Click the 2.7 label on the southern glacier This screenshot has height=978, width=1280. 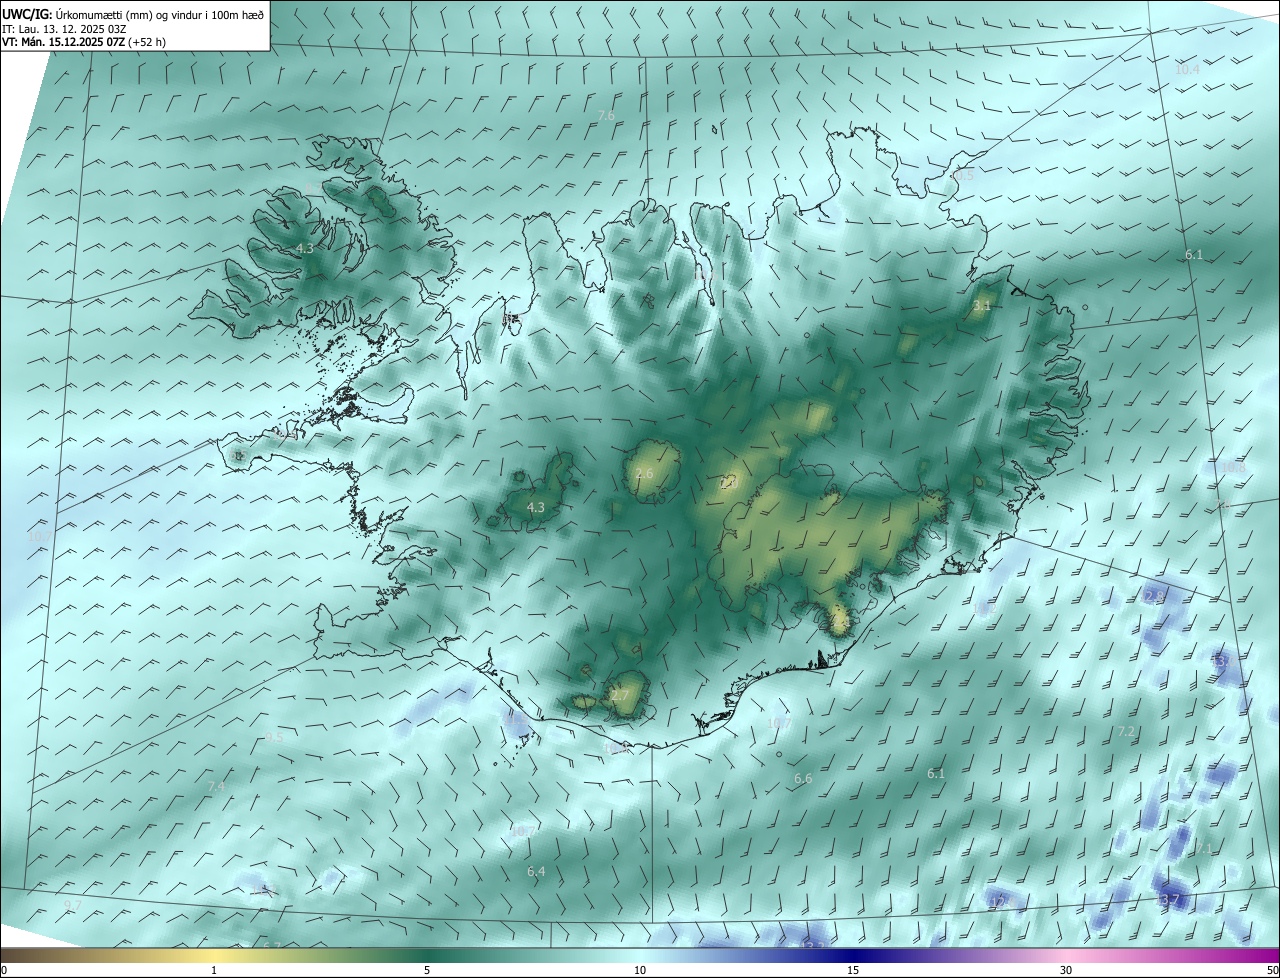(x=620, y=695)
